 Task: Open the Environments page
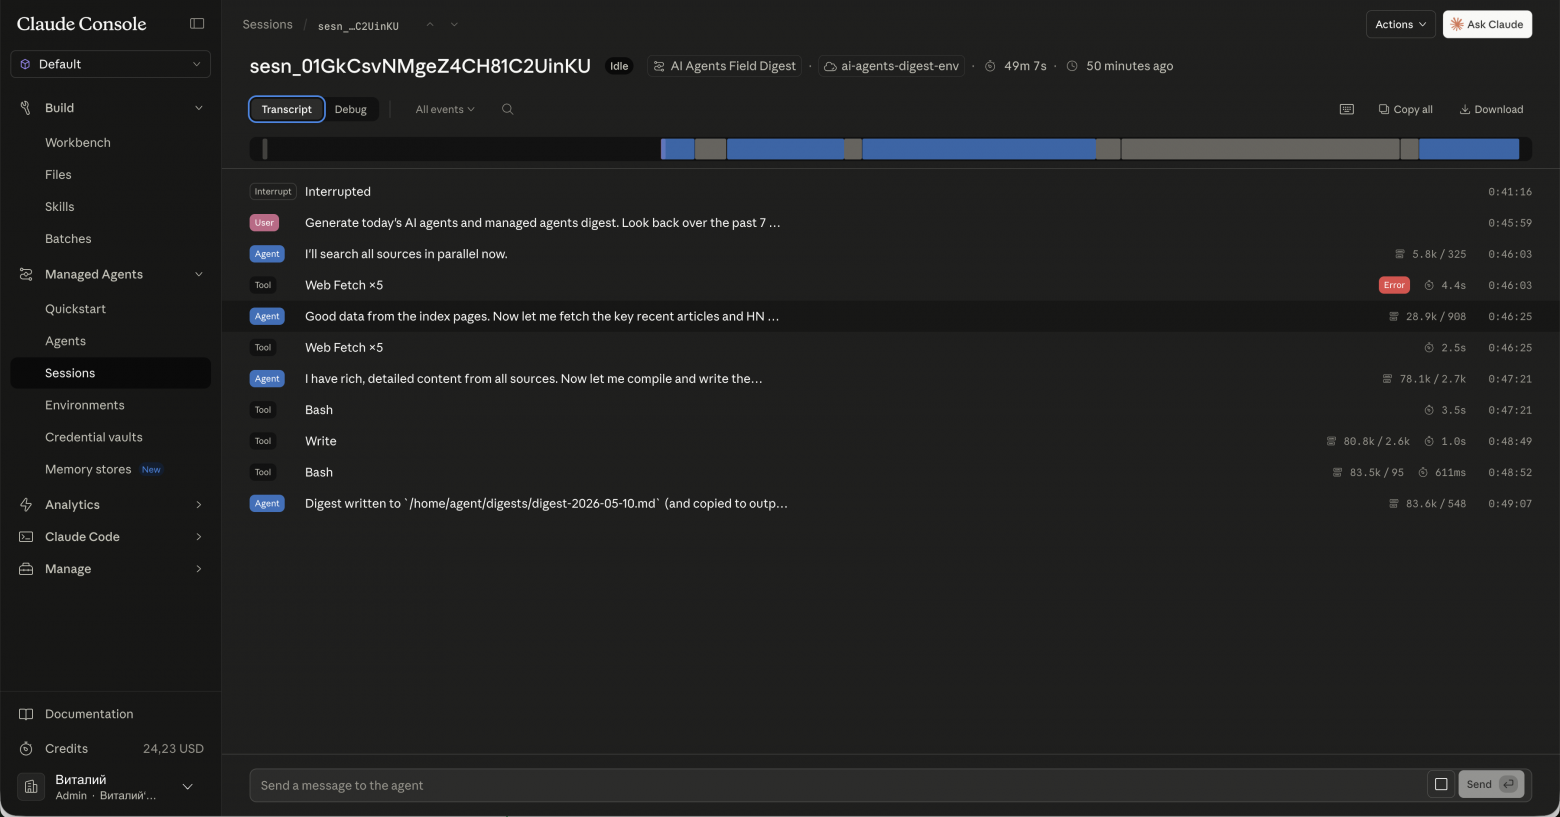(85, 405)
